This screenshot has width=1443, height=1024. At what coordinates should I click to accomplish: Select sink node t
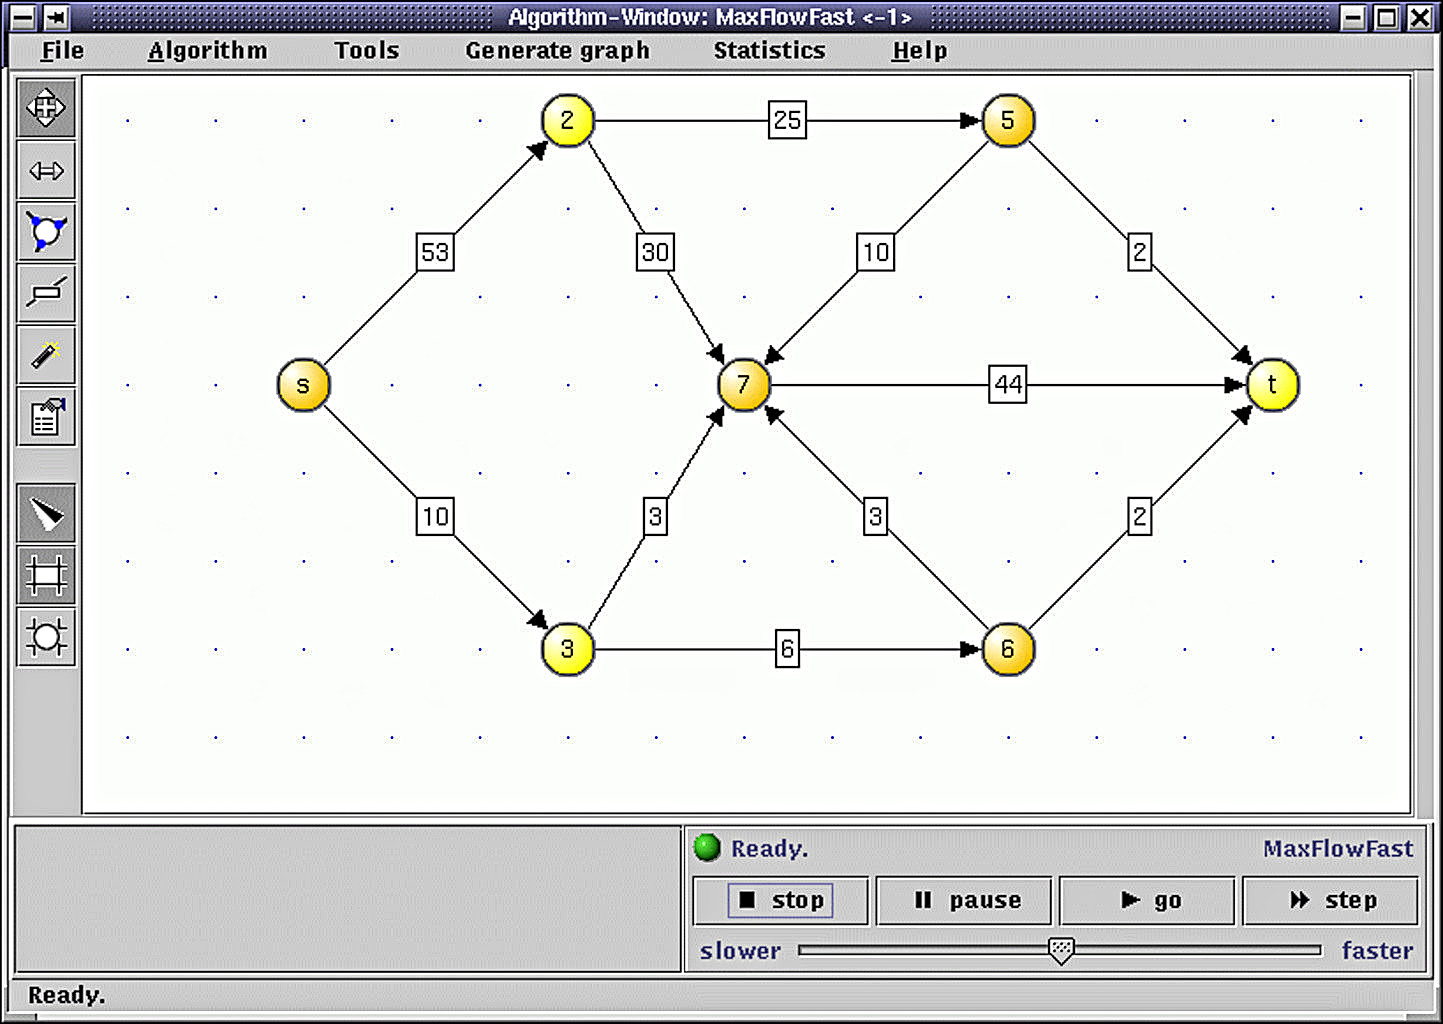tap(1272, 385)
